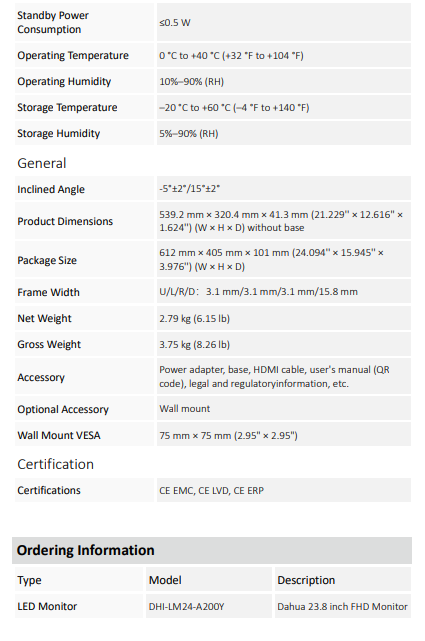The height and width of the screenshot is (641, 425).
Task: Click the Product Dimensions value cell
Action: (x=284, y=221)
